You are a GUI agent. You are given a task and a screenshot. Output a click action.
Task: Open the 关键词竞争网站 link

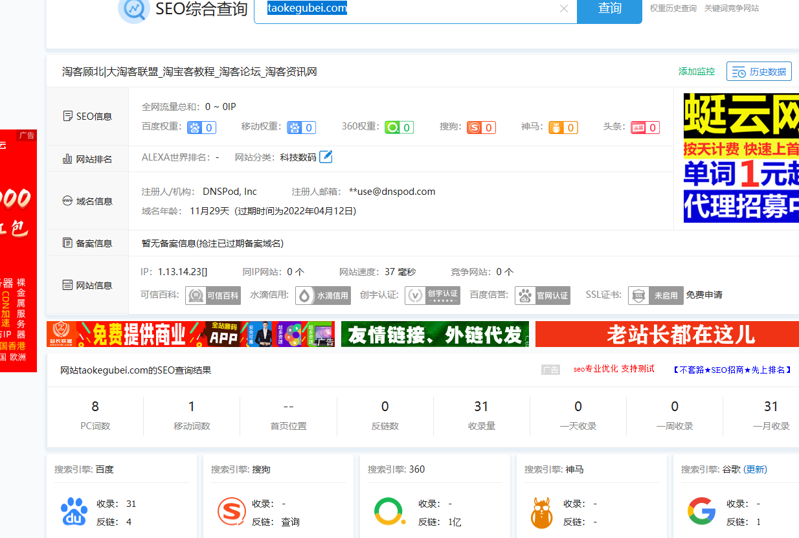[731, 8]
